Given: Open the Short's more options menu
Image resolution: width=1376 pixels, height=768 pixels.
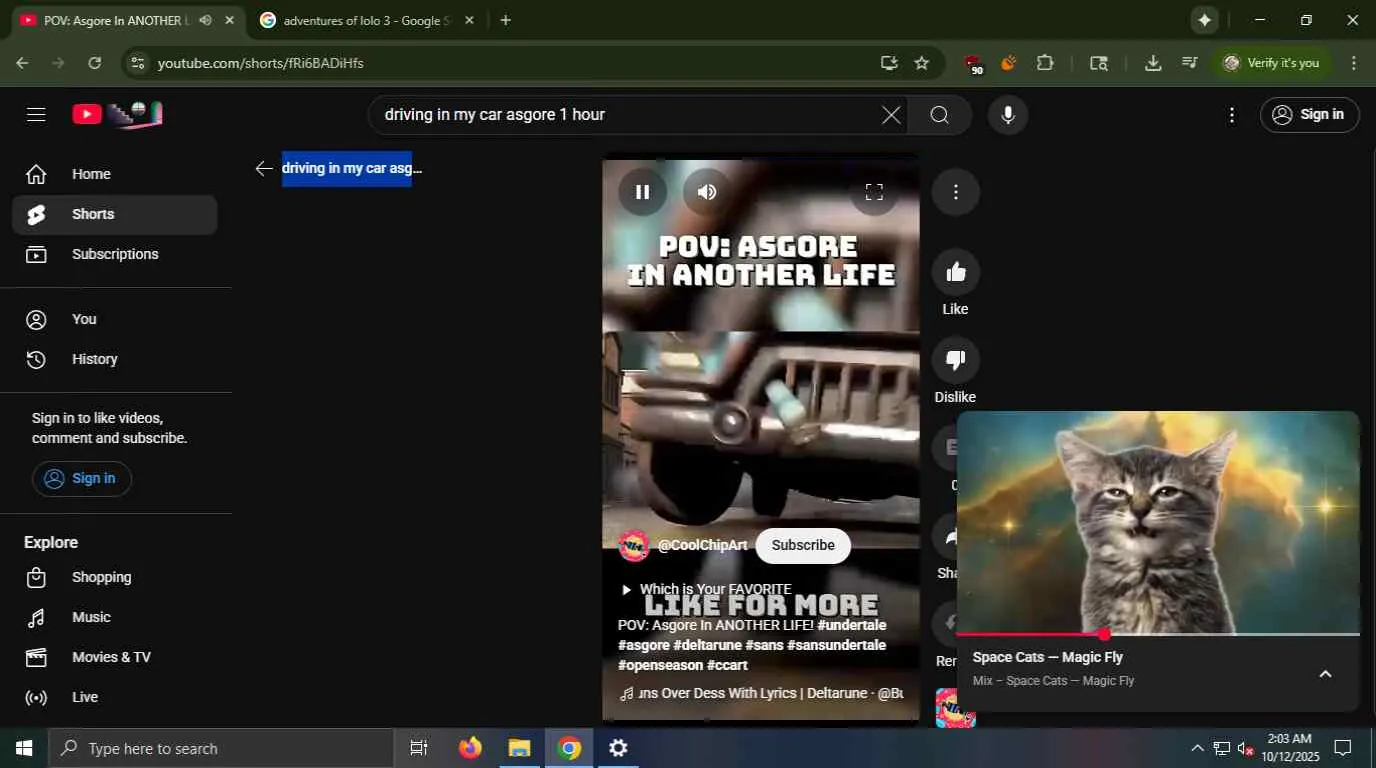Looking at the screenshot, I should pos(956,192).
